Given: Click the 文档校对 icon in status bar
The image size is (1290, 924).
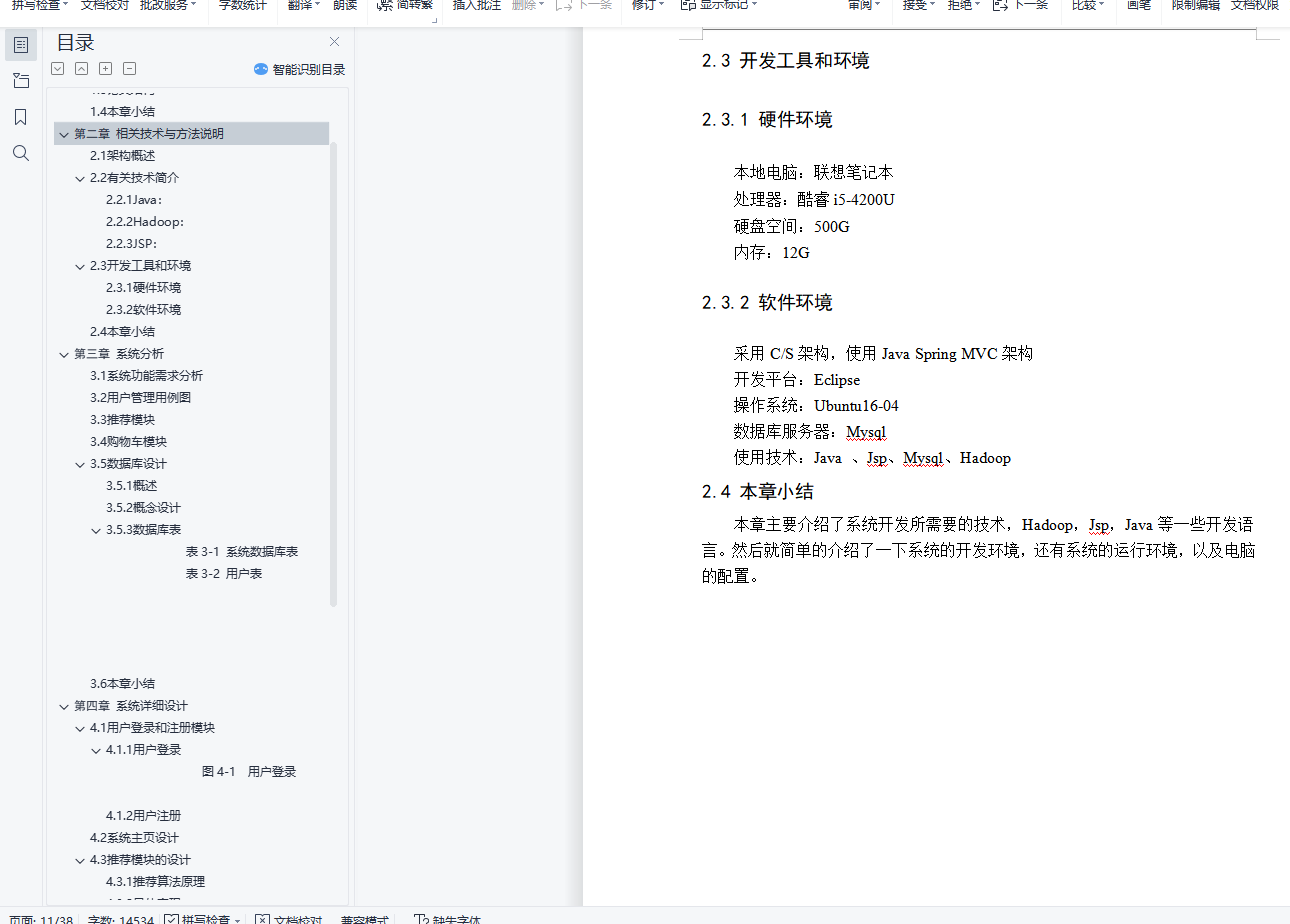Looking at the screenshot, I should (x=262, y=919).
